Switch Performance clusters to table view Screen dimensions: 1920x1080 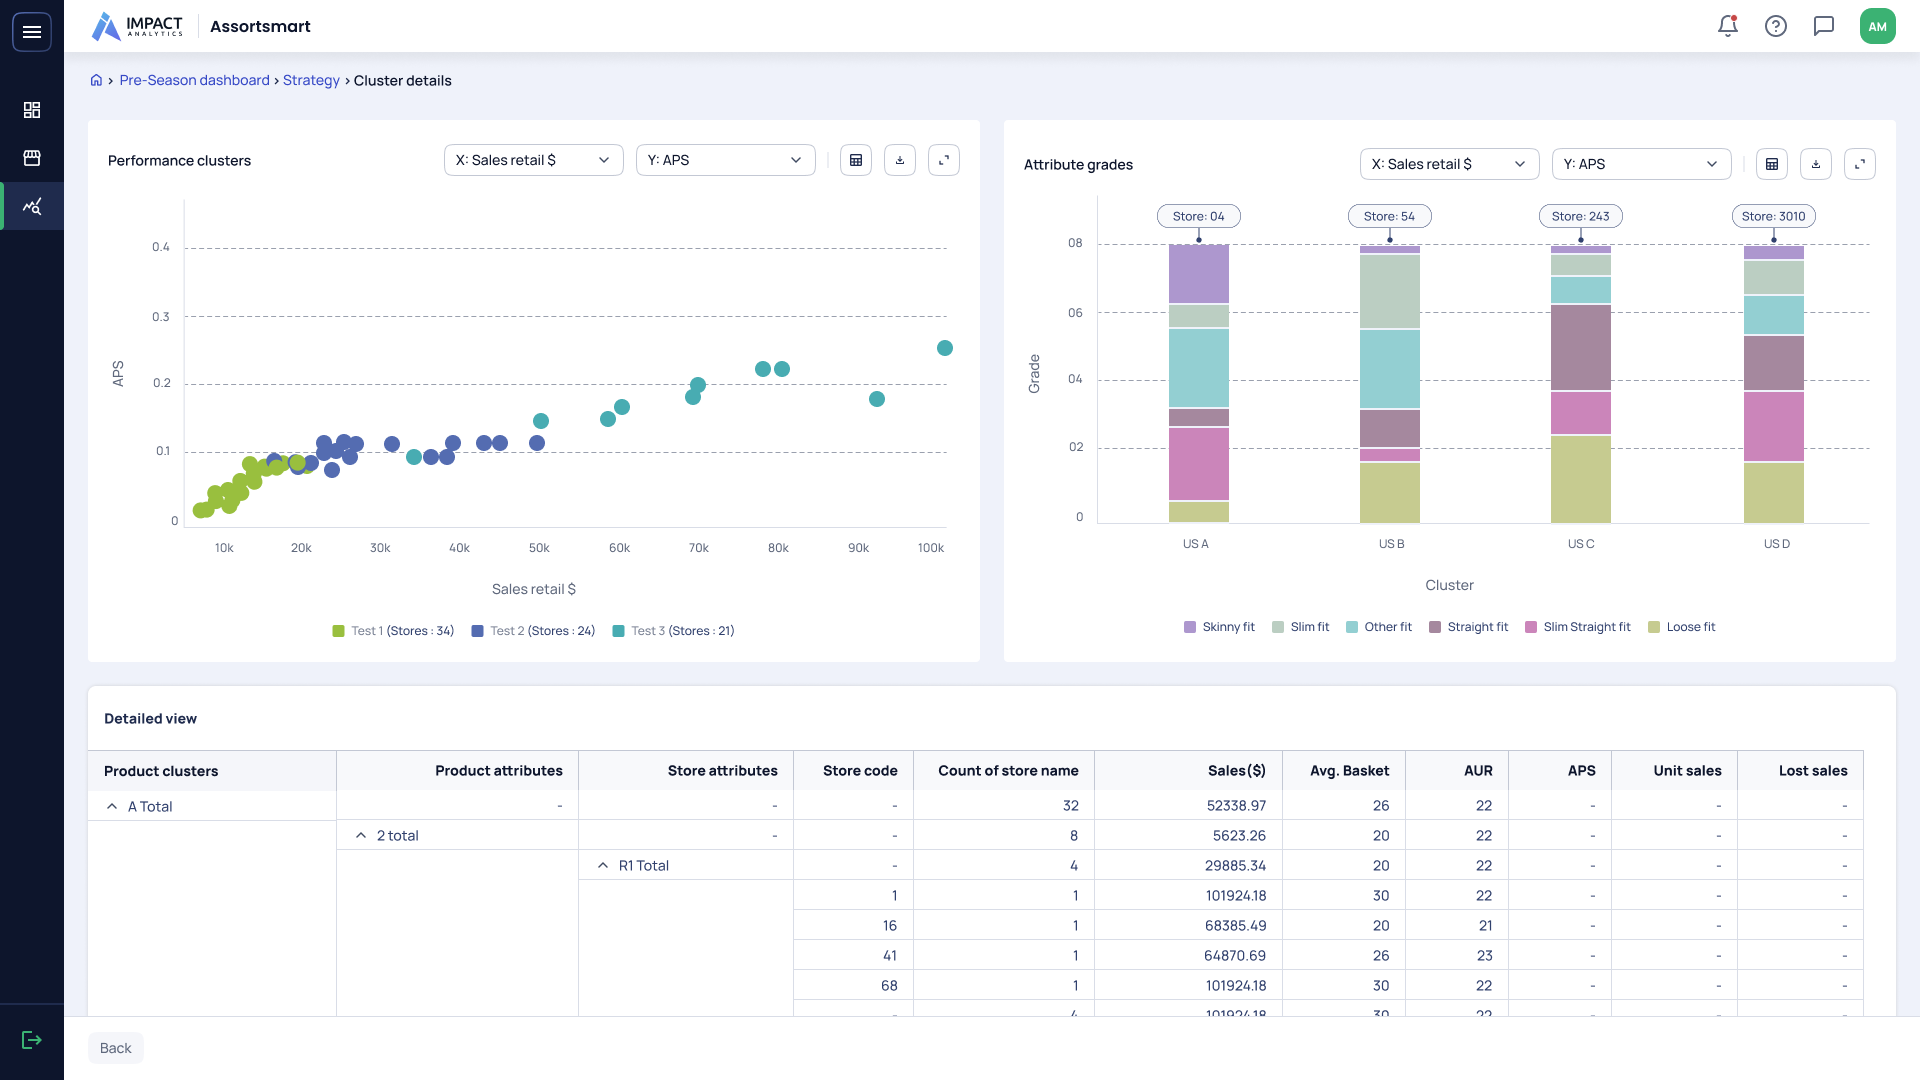[x=855, y=160]
